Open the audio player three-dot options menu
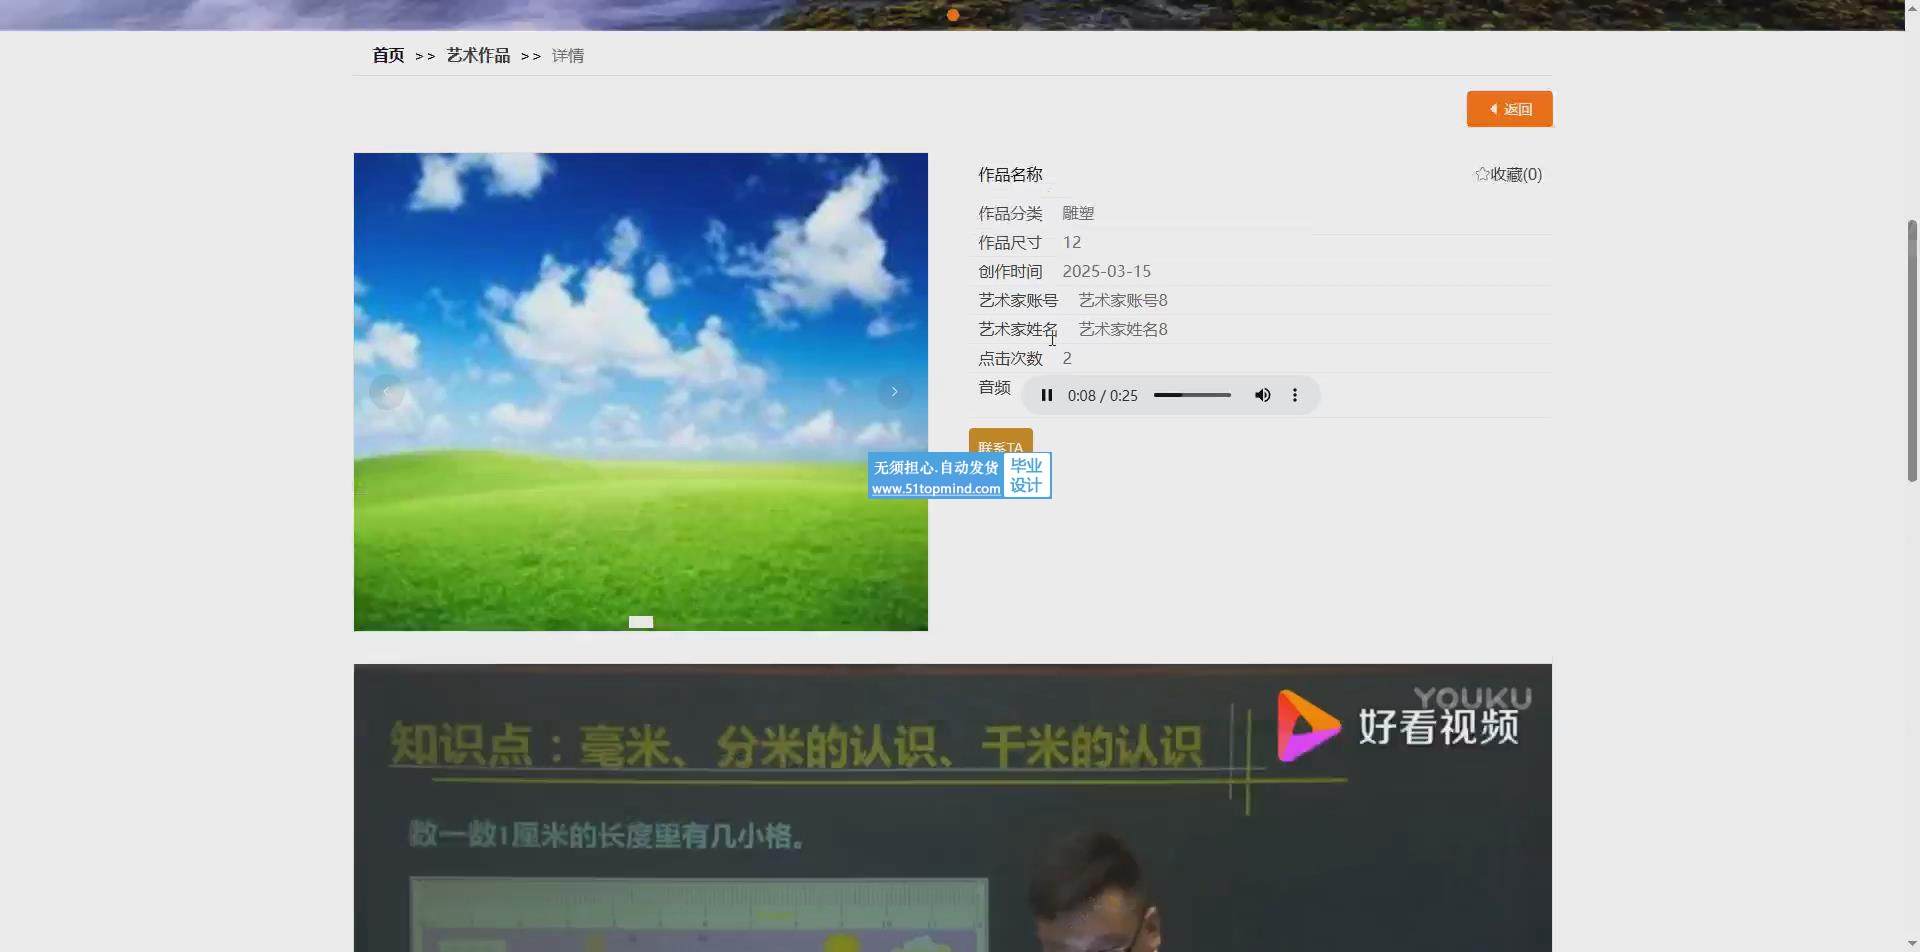The width and height of the screenshot is (1920, 952). 1295,395
